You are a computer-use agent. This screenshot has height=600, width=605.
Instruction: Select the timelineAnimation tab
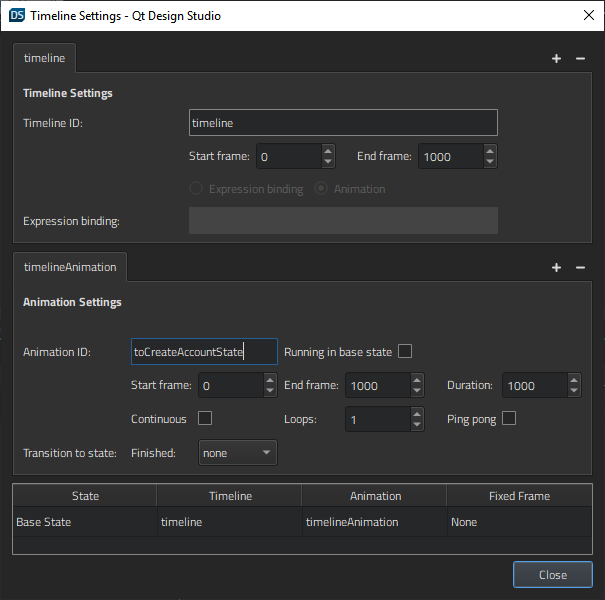pos(70,267)
